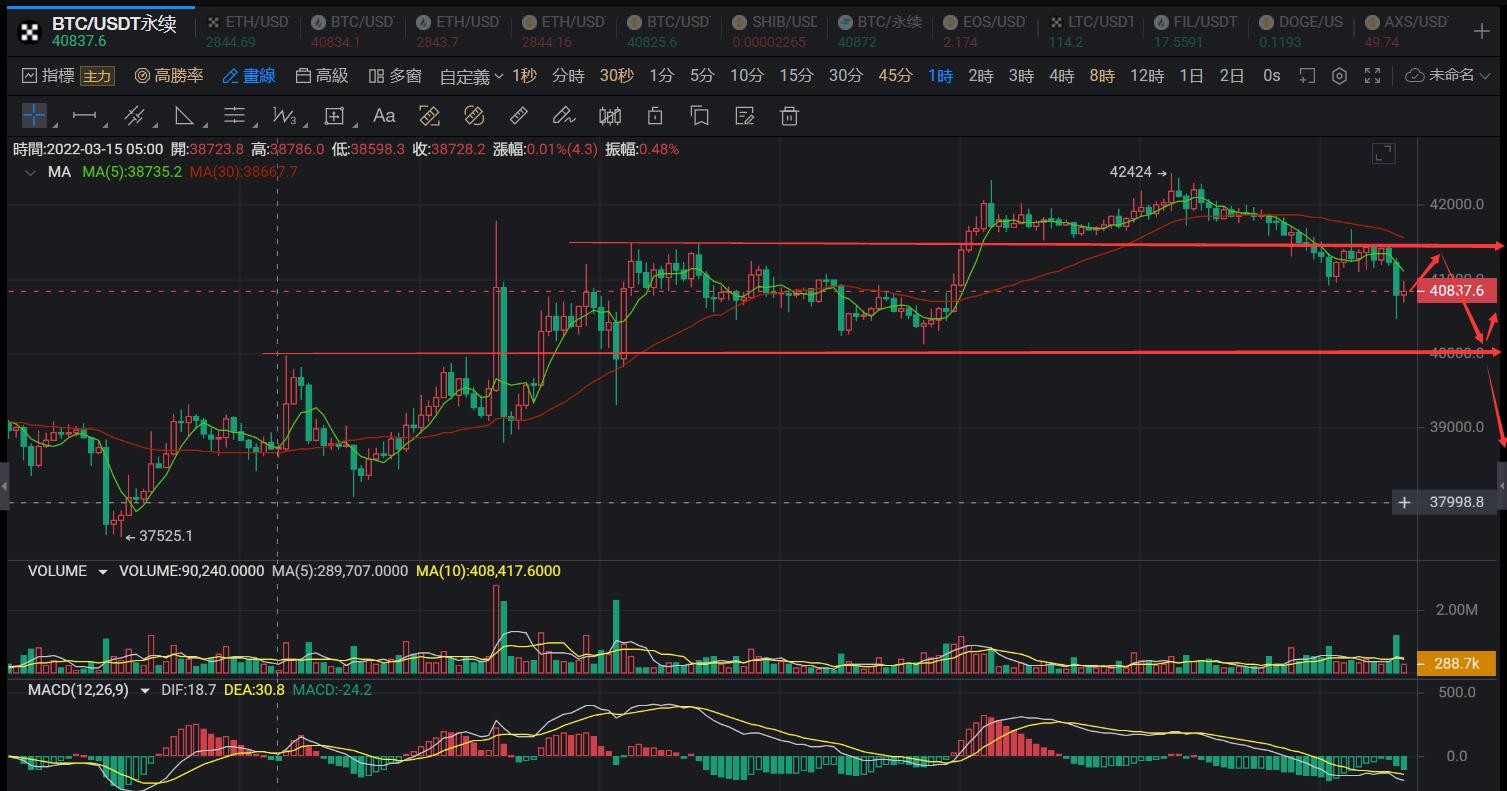This screenshot has width=1507, height=791.
Task: Click the MA(30) legend value
Action: coord(243,172)
